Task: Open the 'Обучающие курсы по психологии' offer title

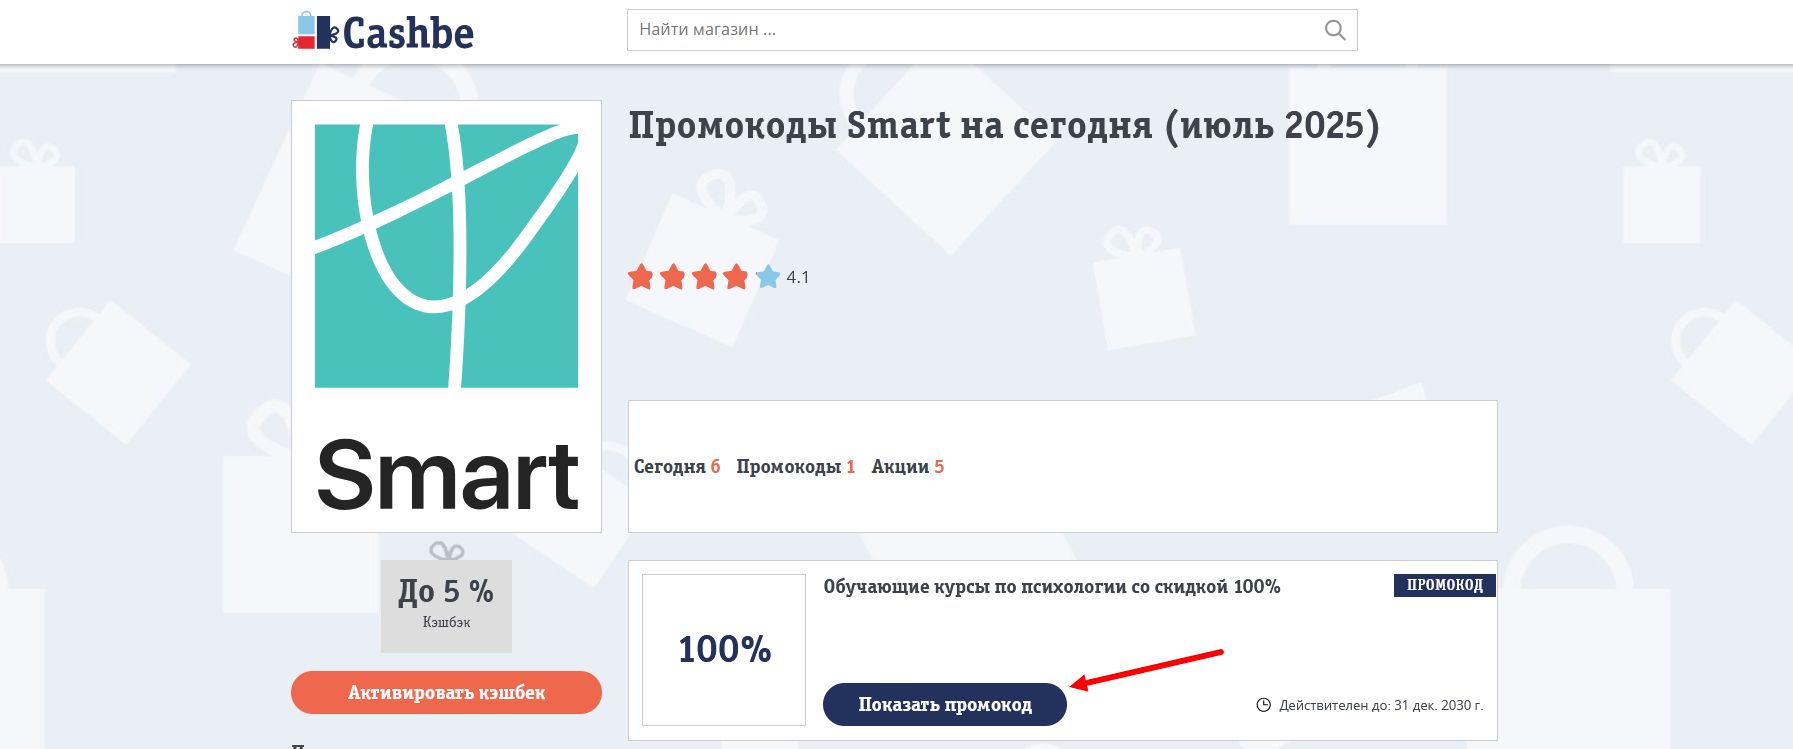Action: pyautogui.click(x=1052, y=587)
